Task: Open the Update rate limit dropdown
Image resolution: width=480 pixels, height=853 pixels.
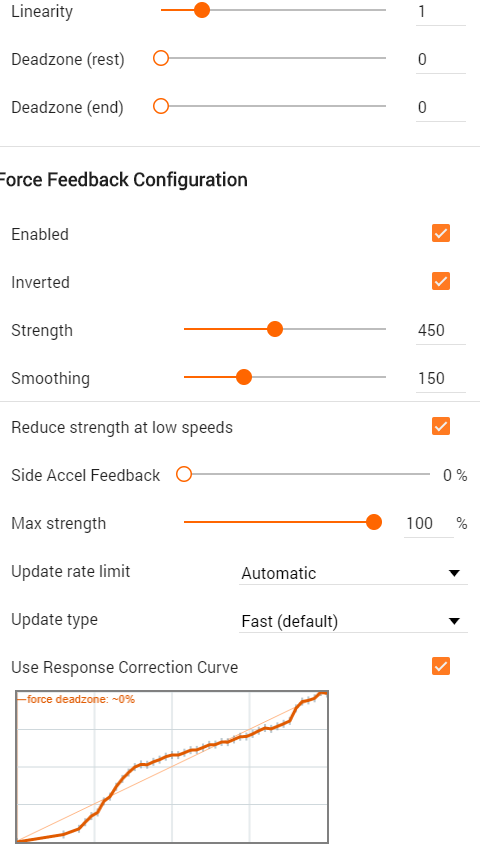Action: [353, 573]
